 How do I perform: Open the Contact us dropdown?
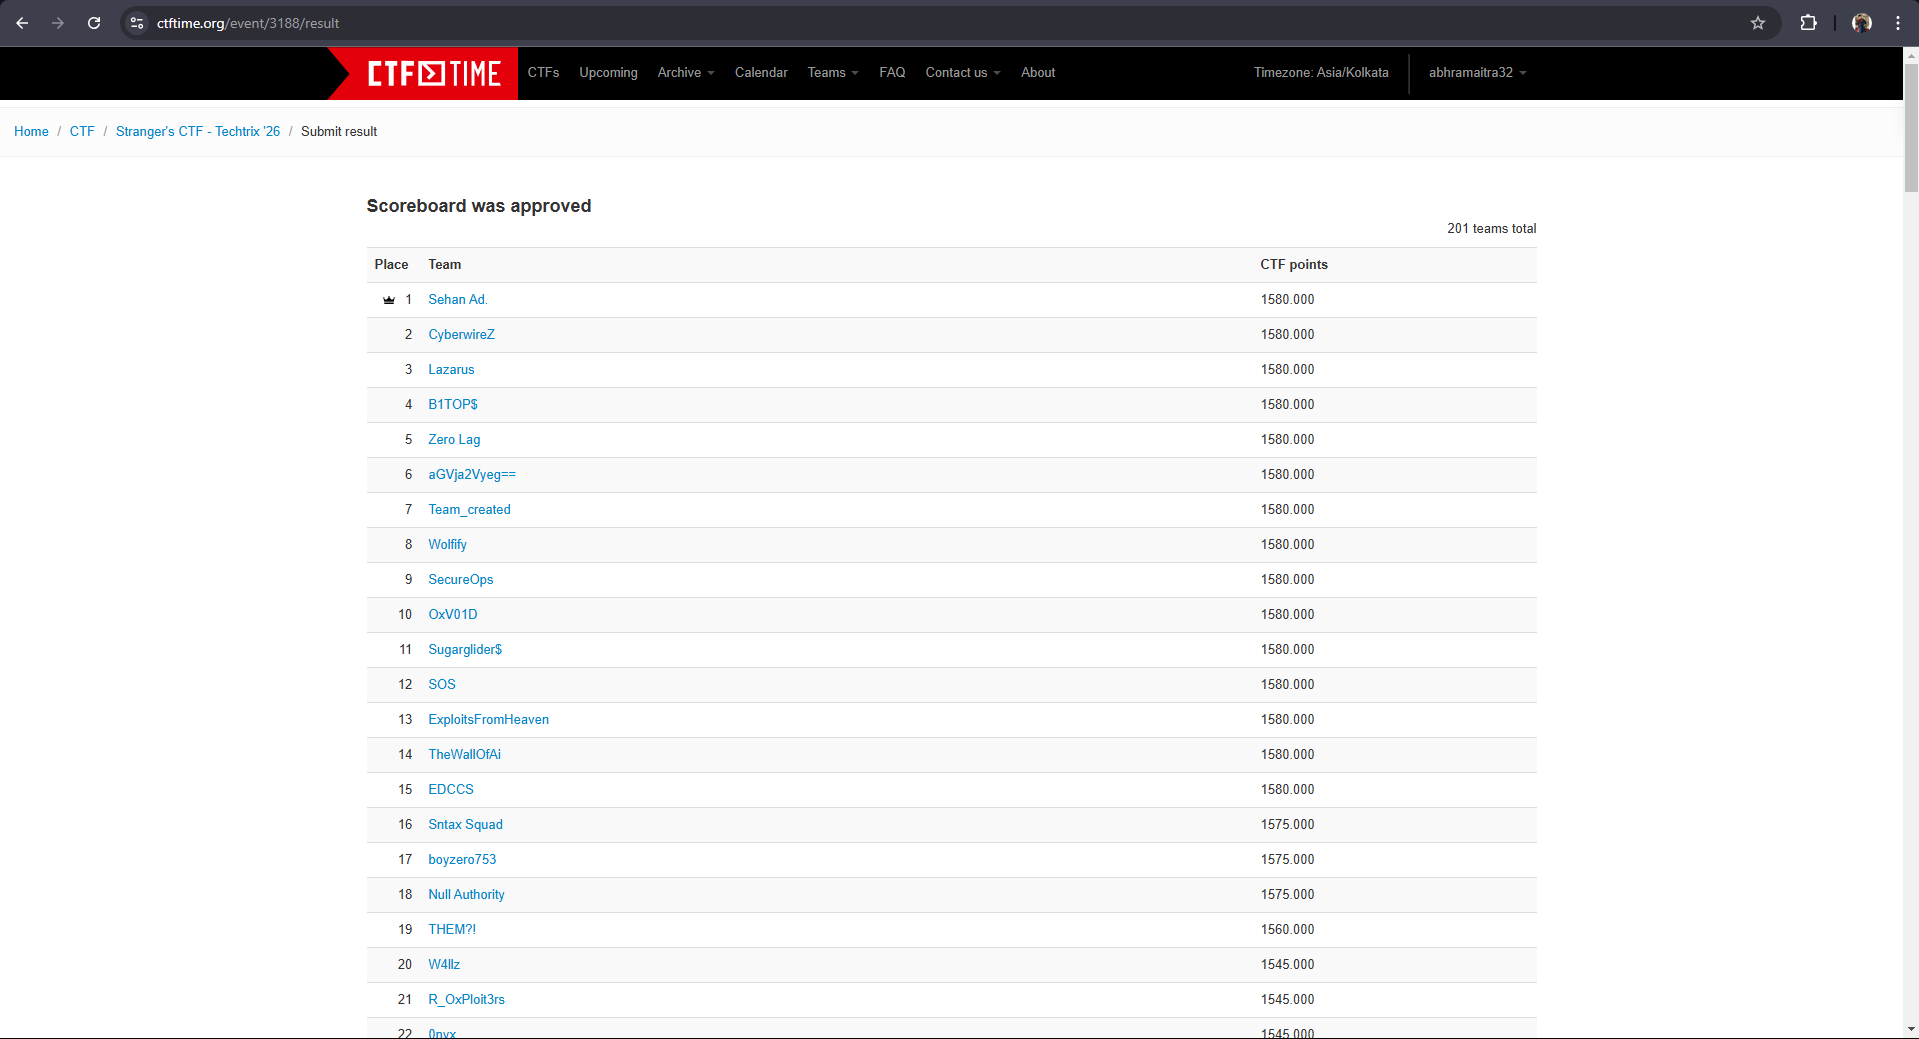960,73
